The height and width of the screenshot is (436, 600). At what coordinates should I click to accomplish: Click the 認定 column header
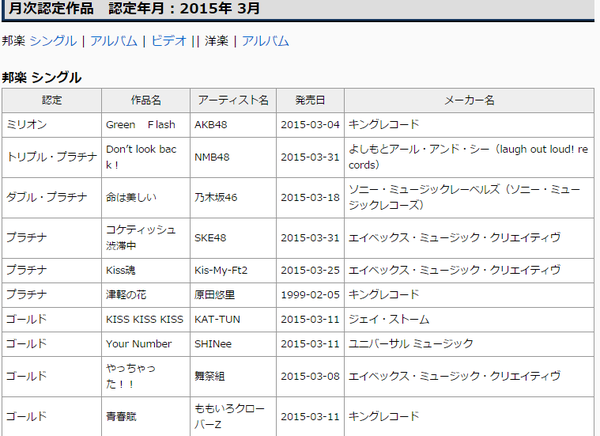click(52, 100)
